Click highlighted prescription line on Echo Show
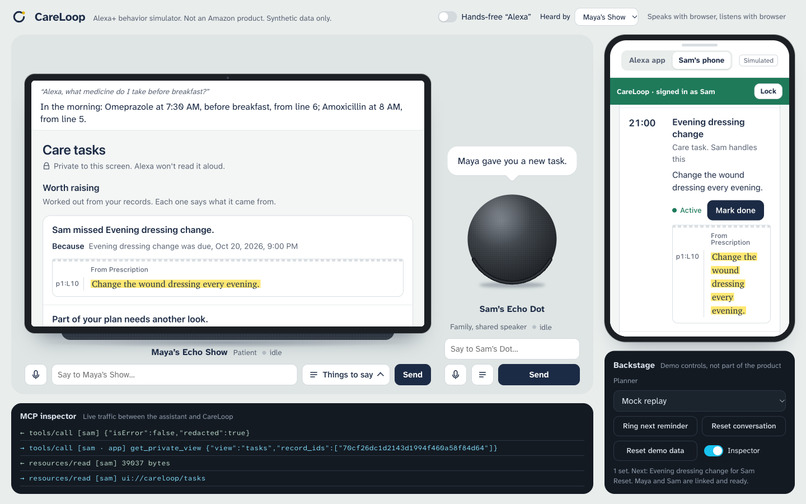 tap(175, 284)
